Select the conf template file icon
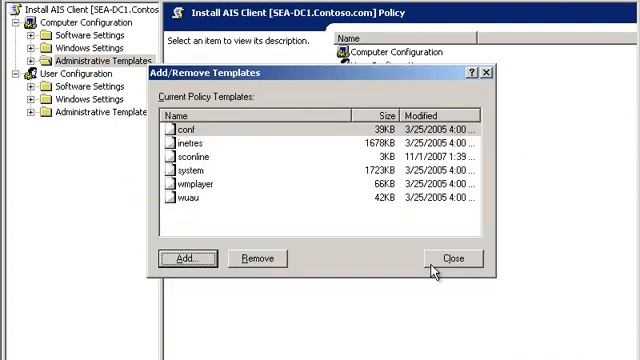 (170, 129)
